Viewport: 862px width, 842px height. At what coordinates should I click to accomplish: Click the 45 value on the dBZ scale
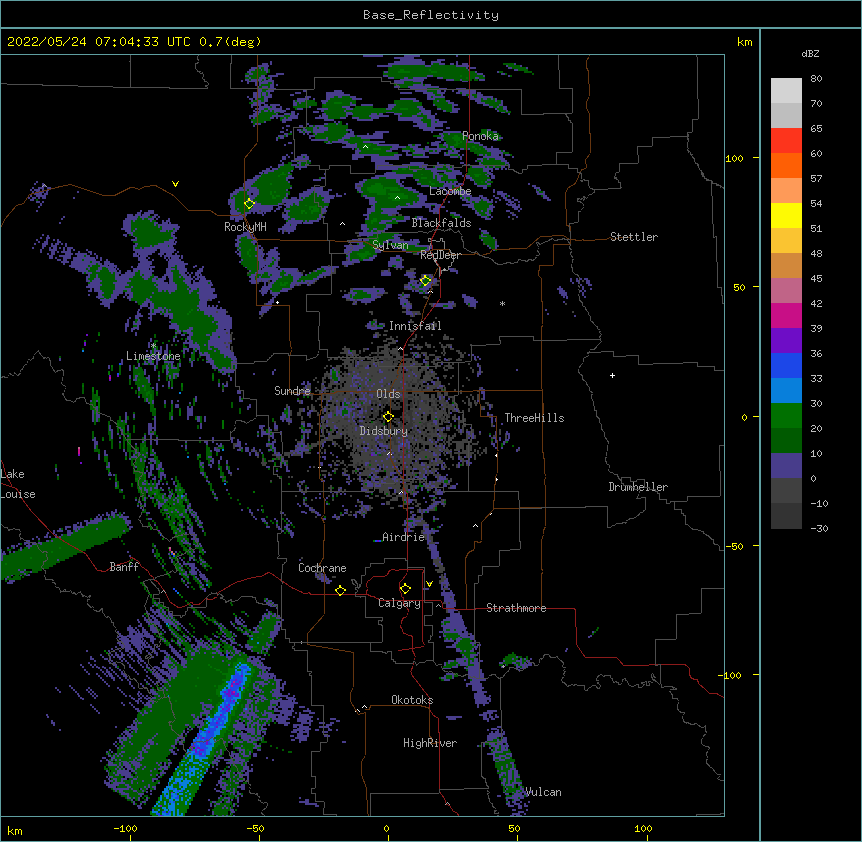[x=816, y=278]
